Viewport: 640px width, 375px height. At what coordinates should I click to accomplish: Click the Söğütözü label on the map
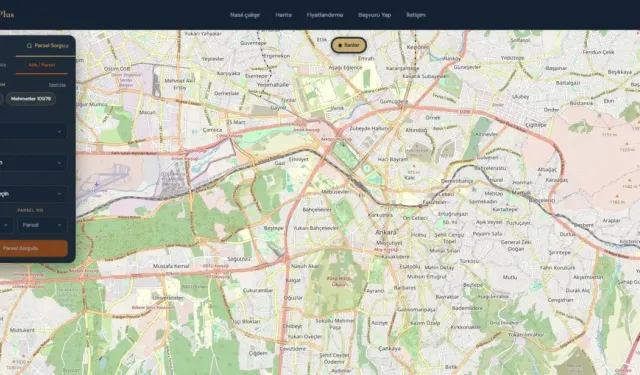tap(239, 259)
